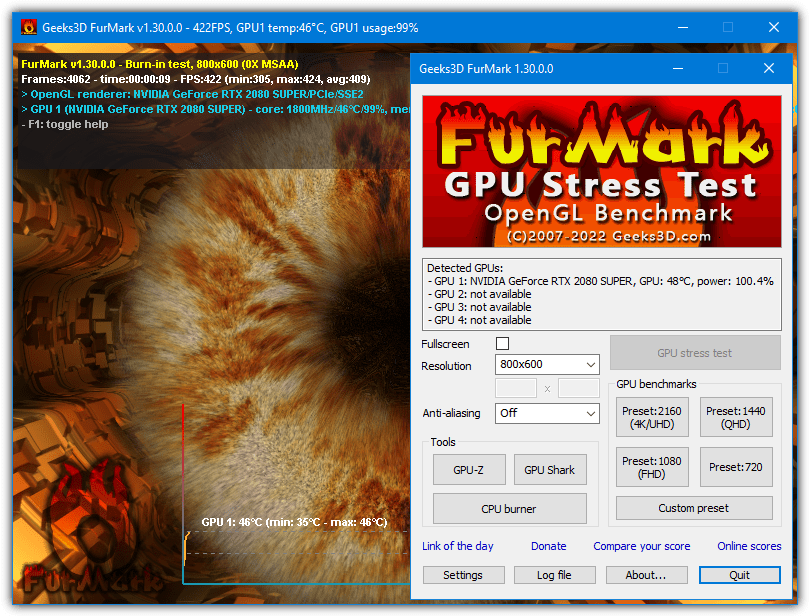Run the Preset:1440 (QHD) benchmark
The width and height of the screenshot is (810, 616).
point(736,417)
